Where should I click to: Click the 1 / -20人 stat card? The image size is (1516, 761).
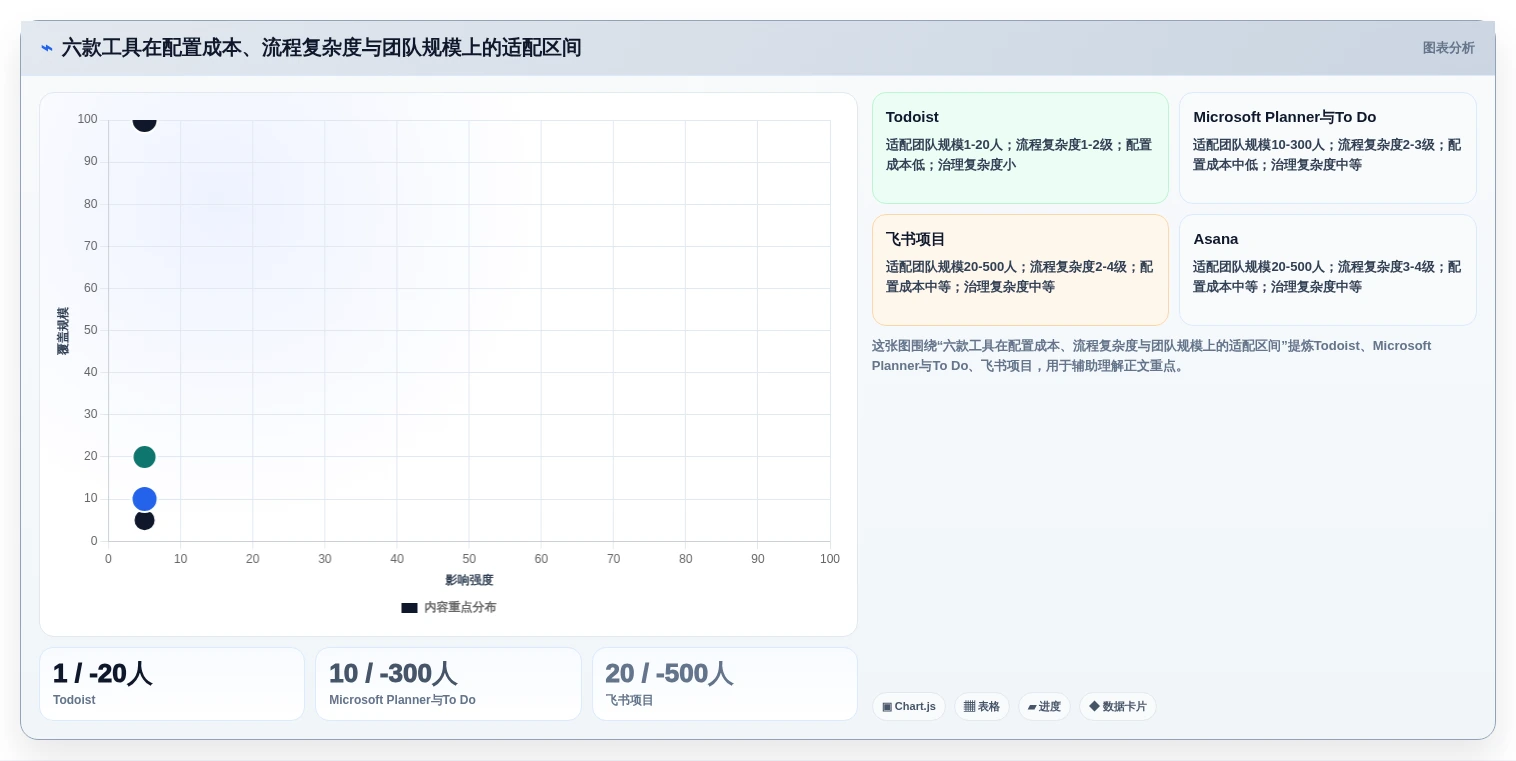coord(172,684)
